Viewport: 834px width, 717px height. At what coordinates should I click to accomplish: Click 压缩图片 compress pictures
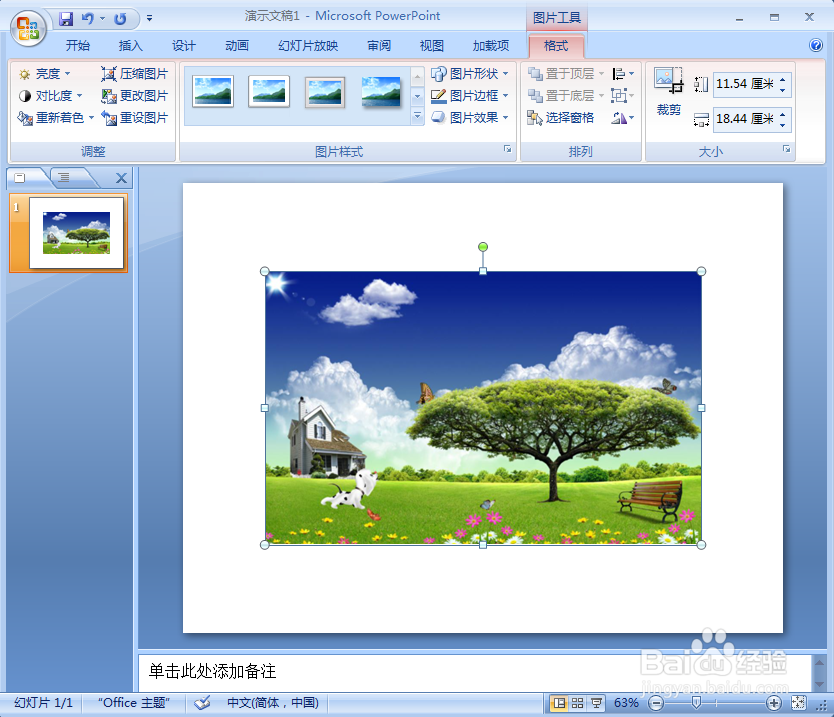(x=135, y=73)
